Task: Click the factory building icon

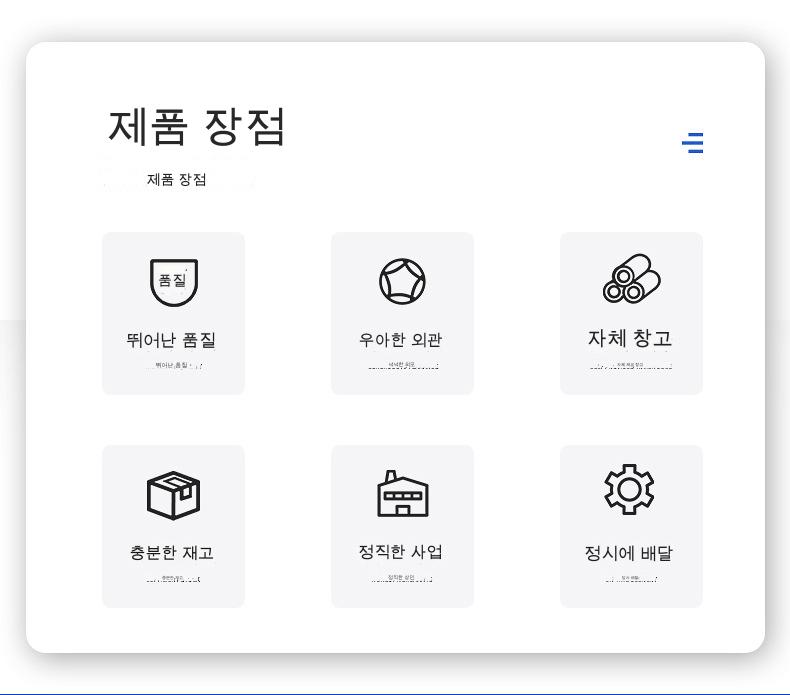Action: pos(402,493)
